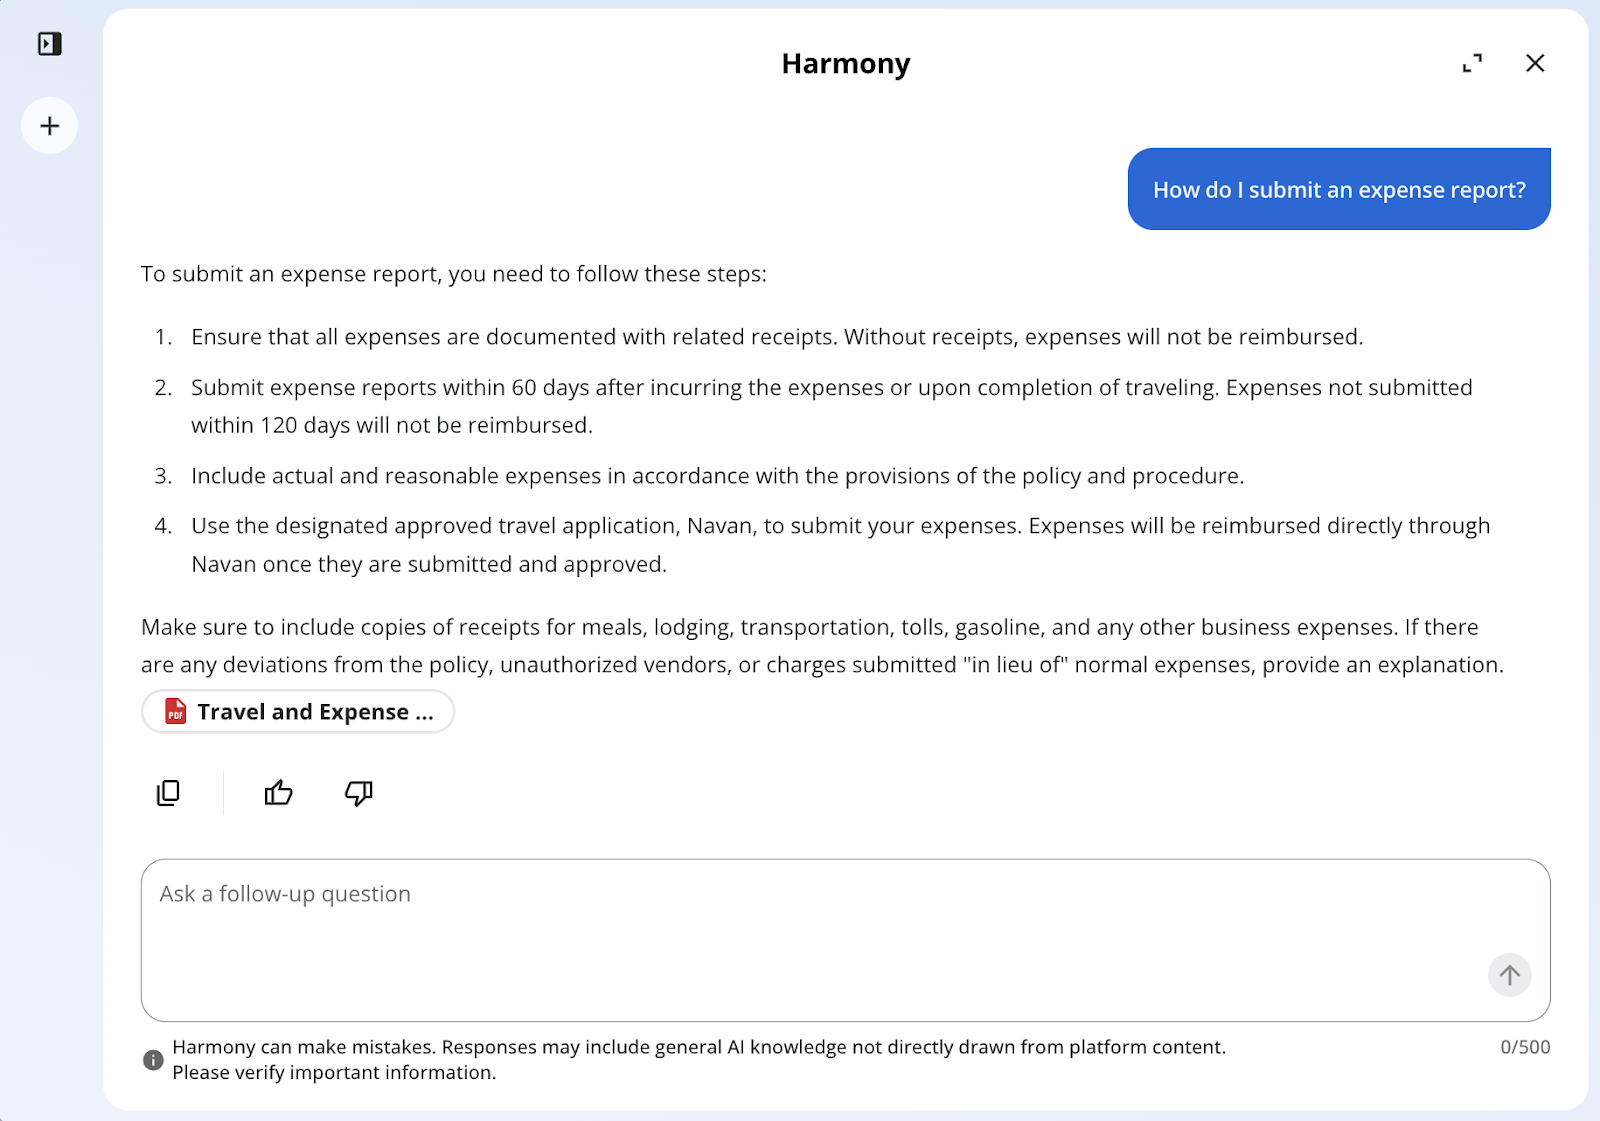Send the message using arrow button
This screenshot has height=1121, width=1600.
(x=1509, y=975)
